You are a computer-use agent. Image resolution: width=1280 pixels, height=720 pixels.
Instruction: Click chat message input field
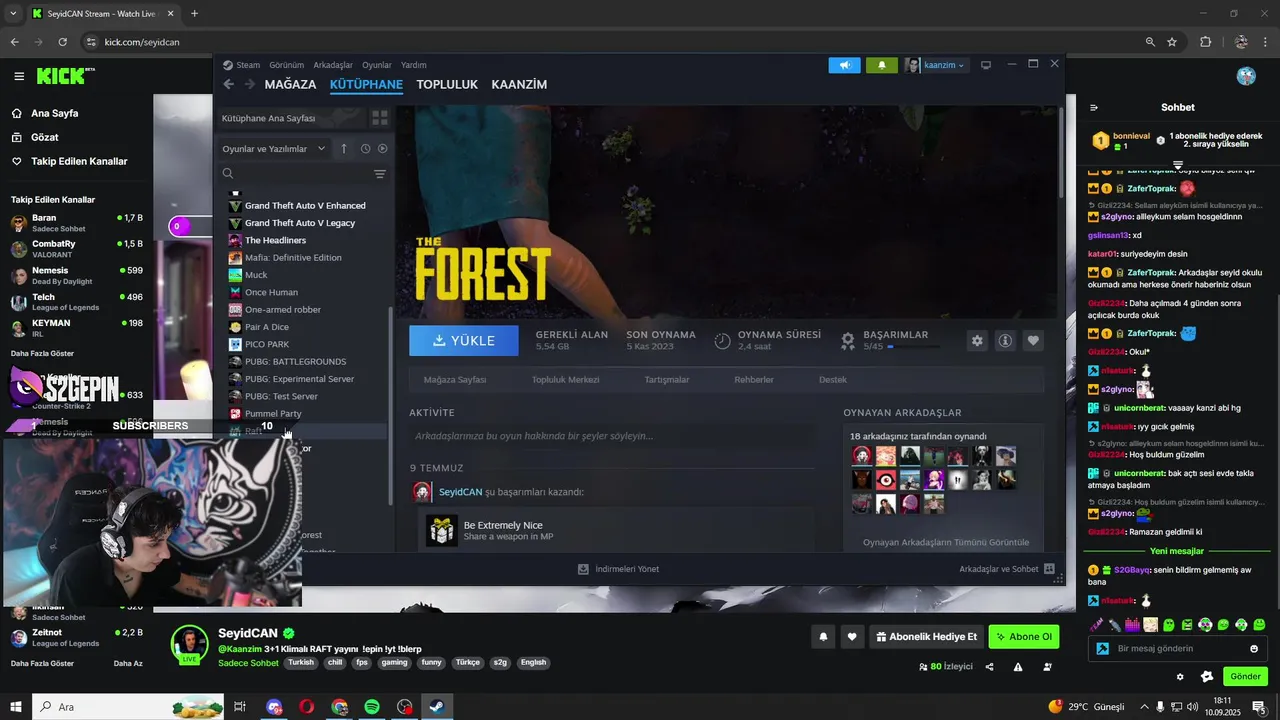click(1178, 648)
